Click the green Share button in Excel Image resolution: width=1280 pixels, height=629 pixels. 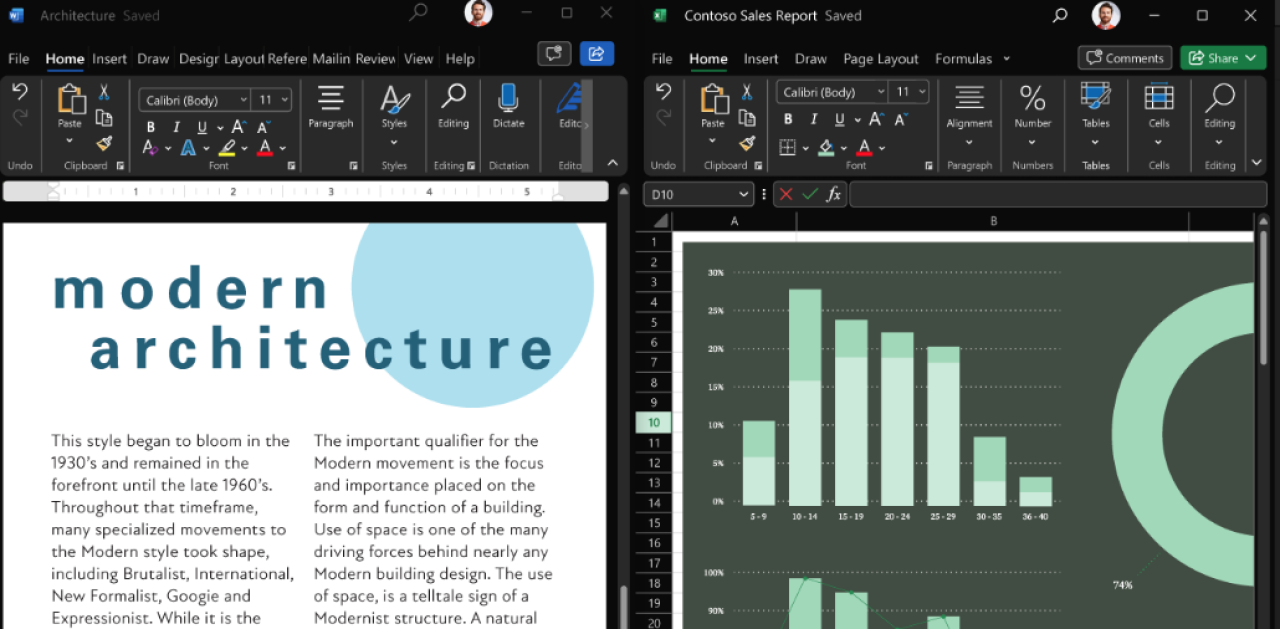1222,57
